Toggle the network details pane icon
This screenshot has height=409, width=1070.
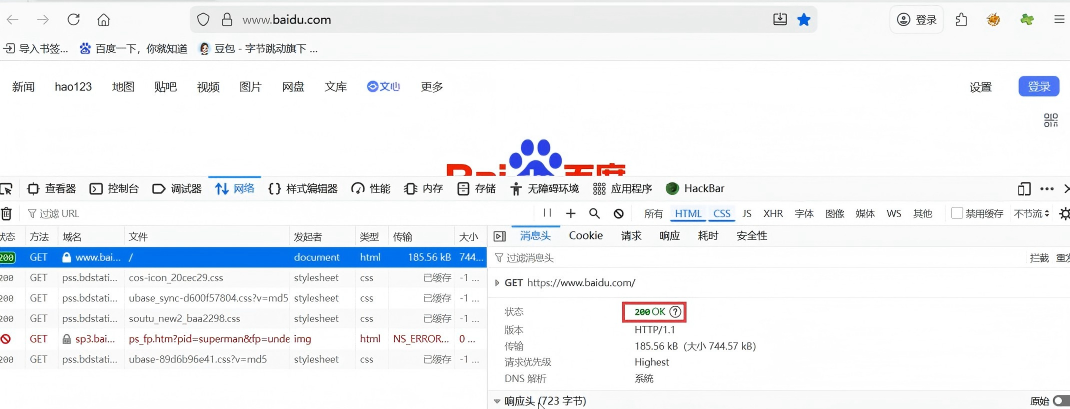click(500, 236)
